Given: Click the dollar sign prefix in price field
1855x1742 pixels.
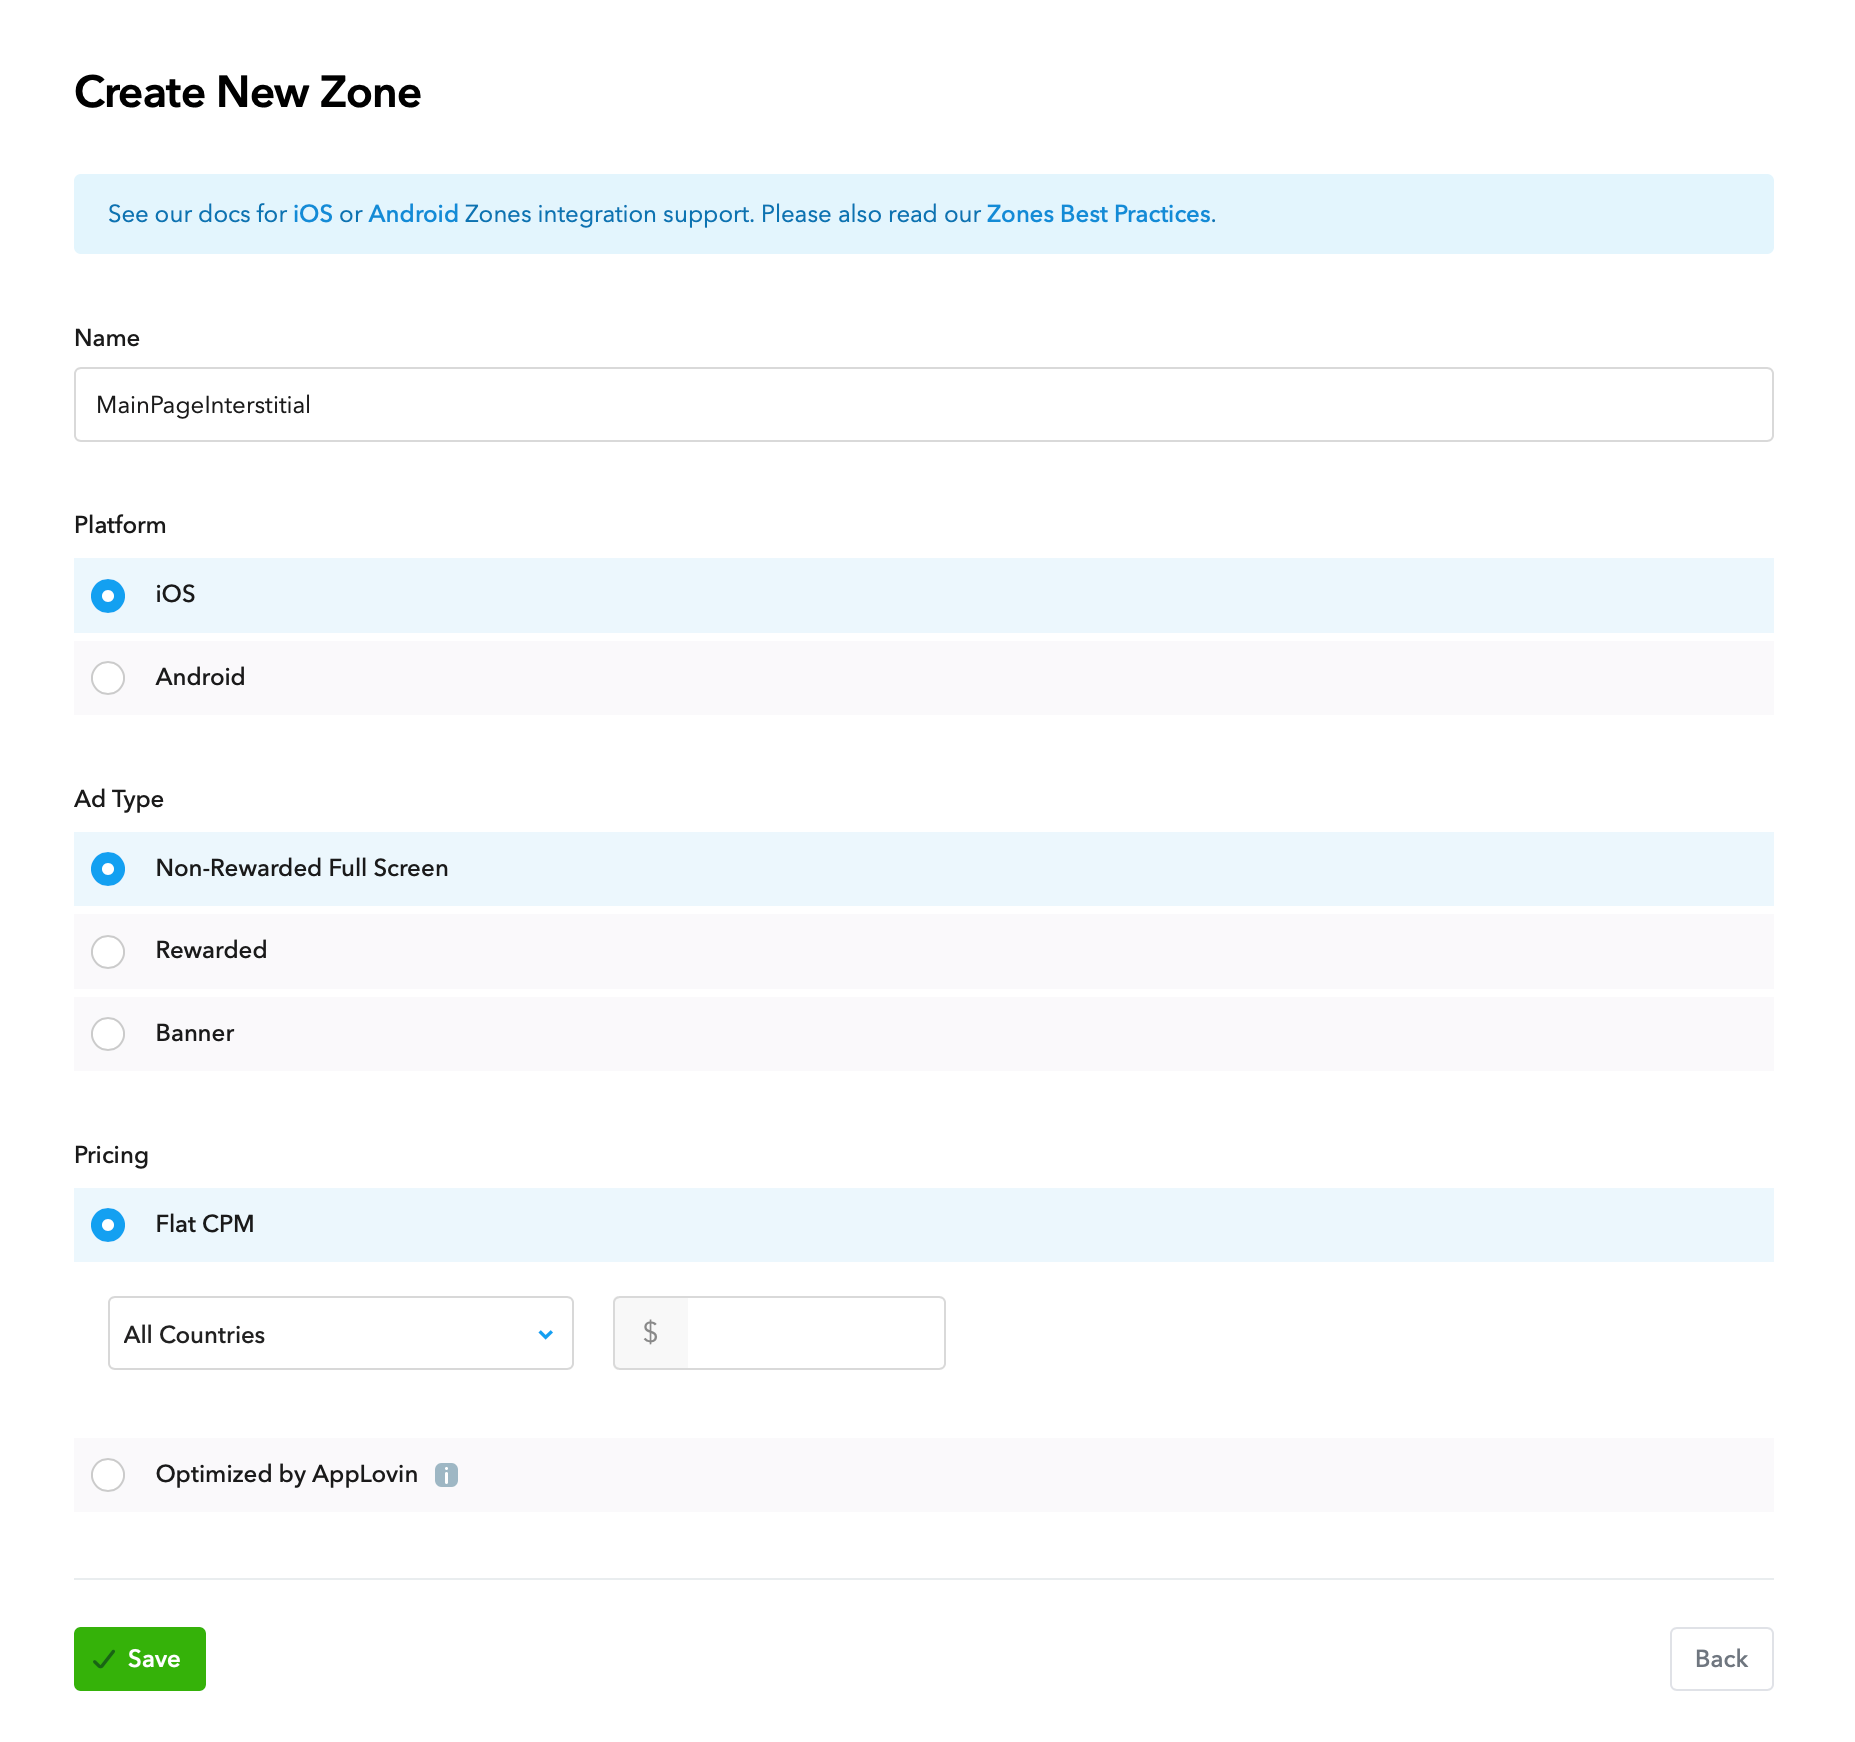Looking at the screenshot, I should 651,1333.
